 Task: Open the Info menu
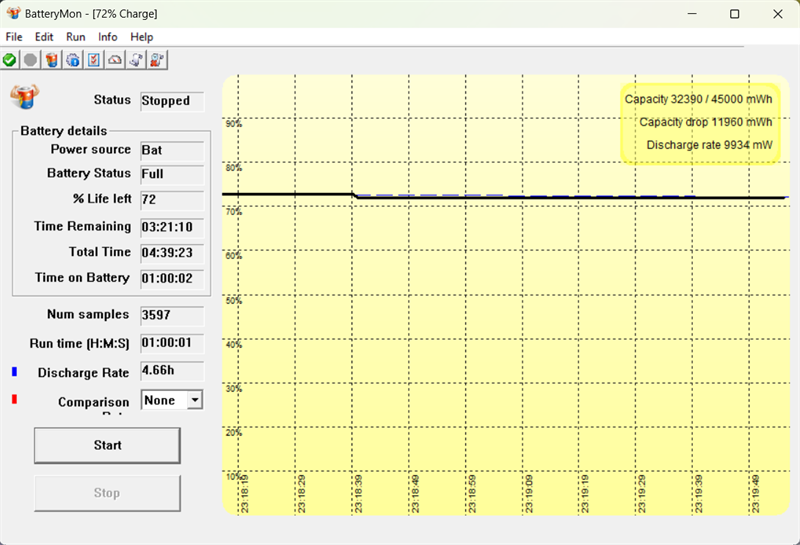pos(108,37)
